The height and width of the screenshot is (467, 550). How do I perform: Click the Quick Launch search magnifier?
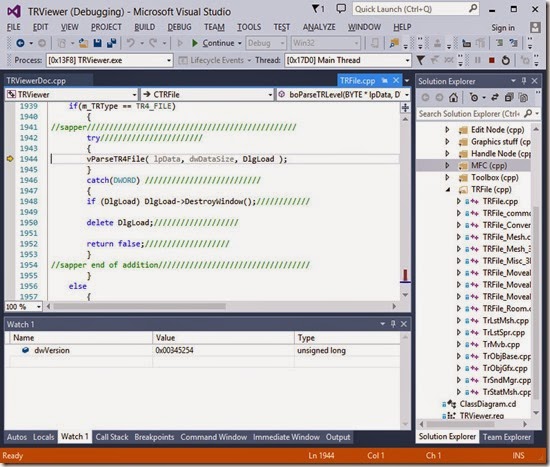pyautogui.click(x=473, y=8)
